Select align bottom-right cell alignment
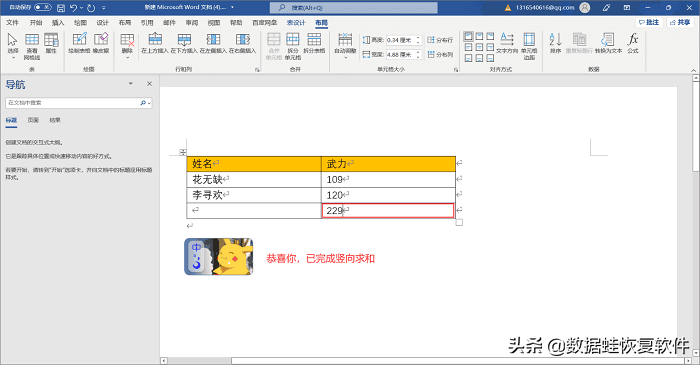The height and width of the screenshot is (365, 700). [490, 58]
